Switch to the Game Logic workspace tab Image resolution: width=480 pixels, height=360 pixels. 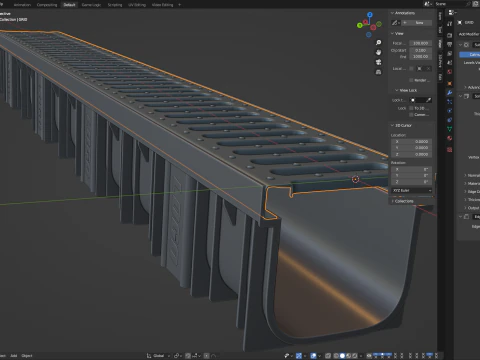pos(91,5)
